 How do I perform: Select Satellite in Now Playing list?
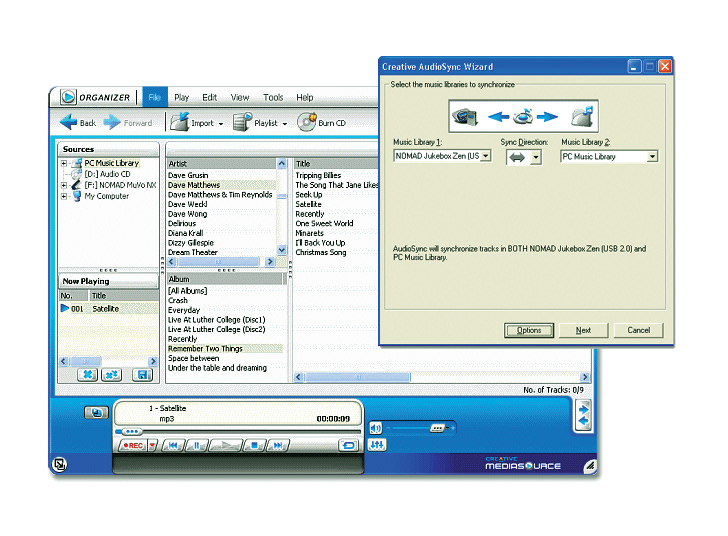pos(109,308)
